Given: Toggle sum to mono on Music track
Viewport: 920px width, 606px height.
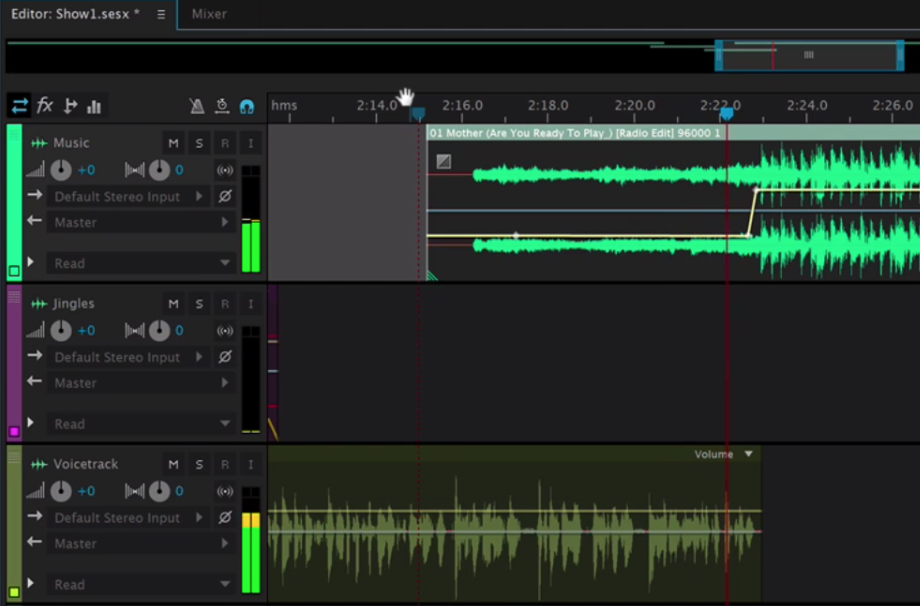Looking at the screenshot, I should point(225,170).
